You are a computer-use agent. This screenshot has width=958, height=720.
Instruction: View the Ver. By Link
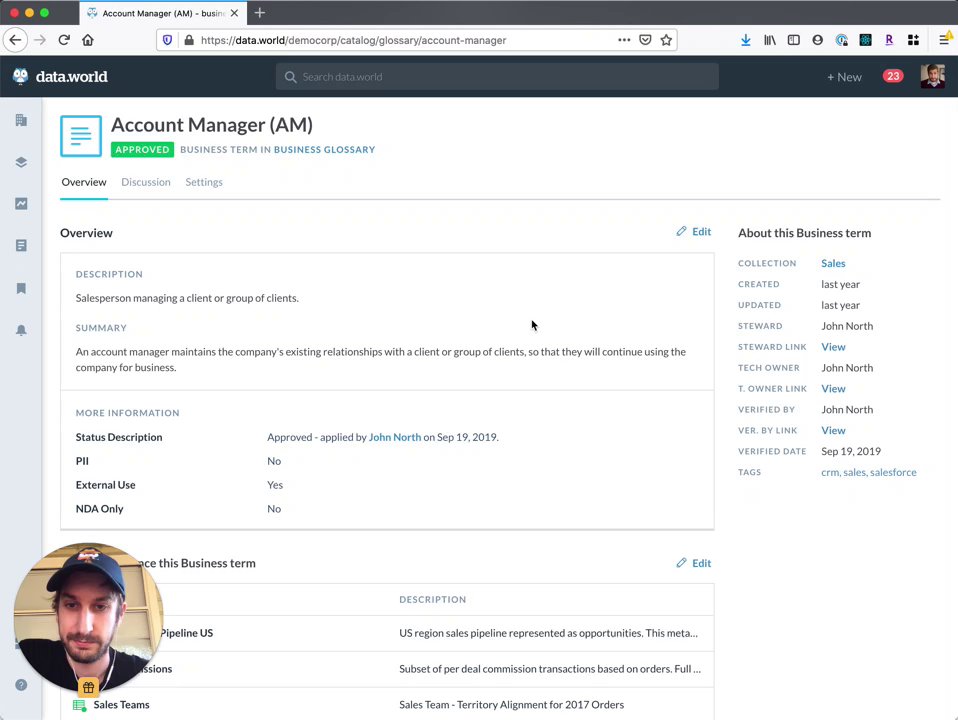(x=833, y=430)
